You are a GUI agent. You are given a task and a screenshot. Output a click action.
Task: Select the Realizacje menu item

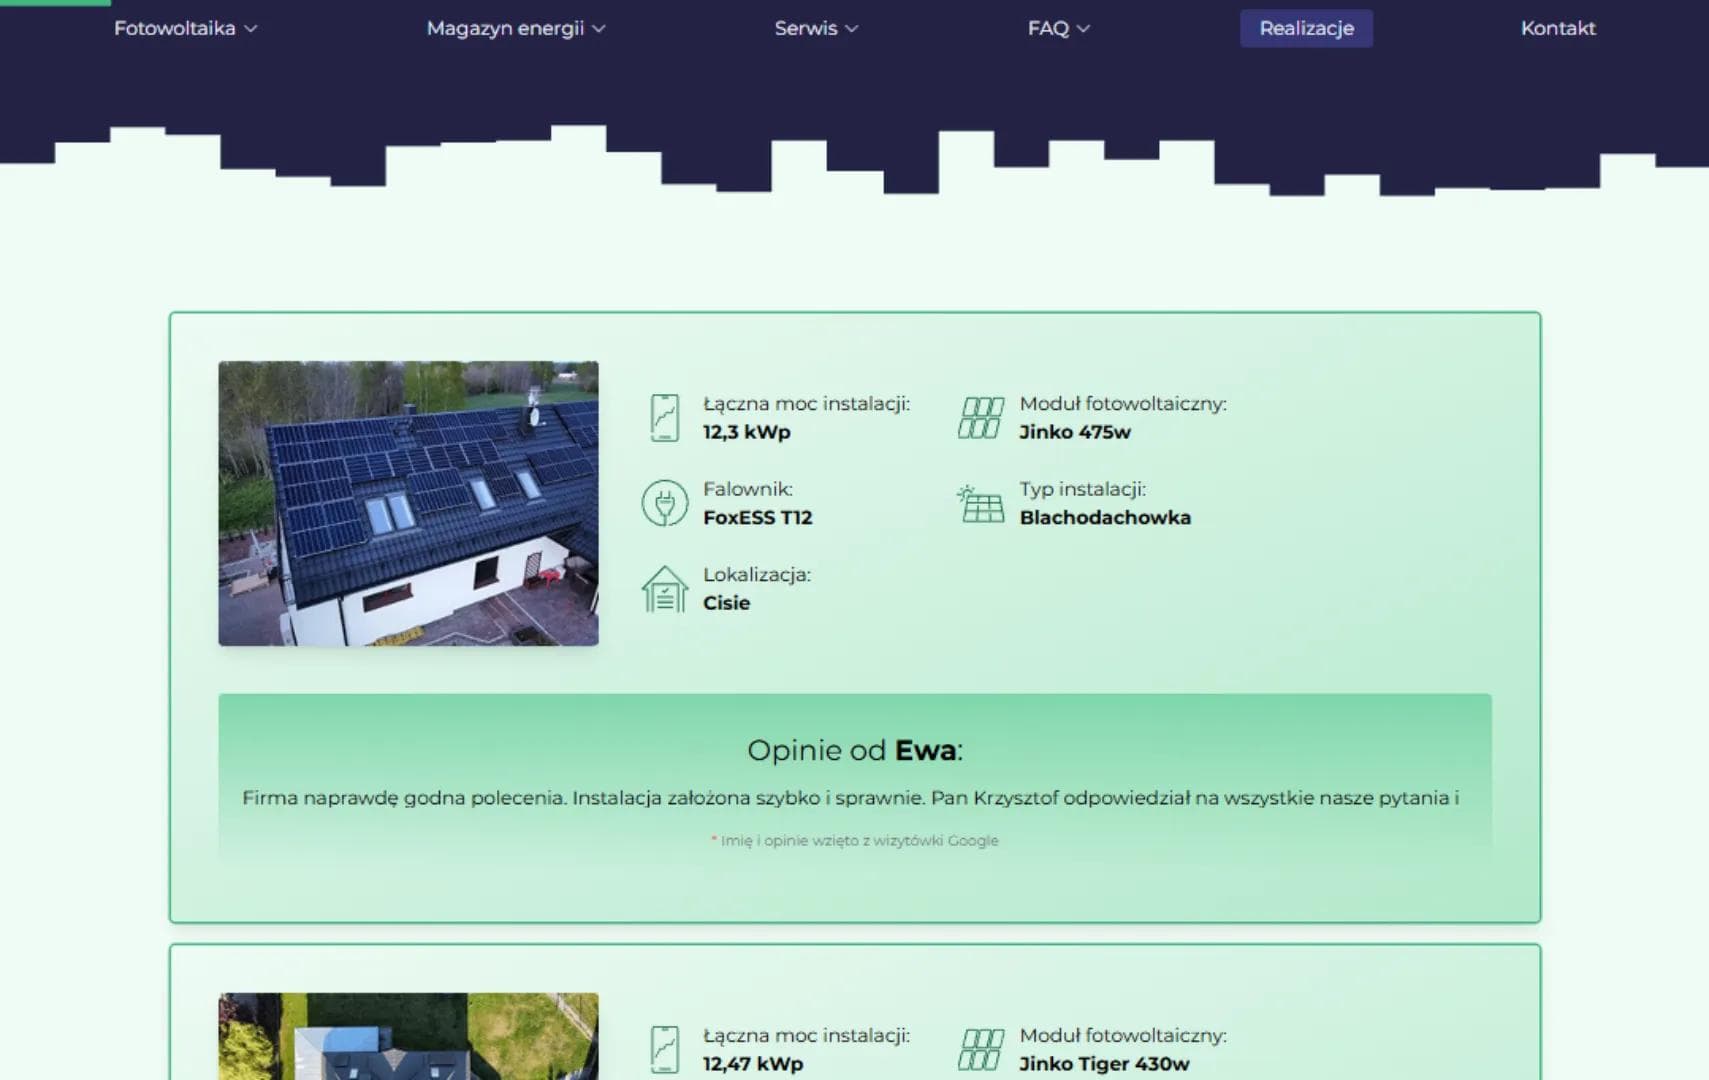(x=1306, y=28)
